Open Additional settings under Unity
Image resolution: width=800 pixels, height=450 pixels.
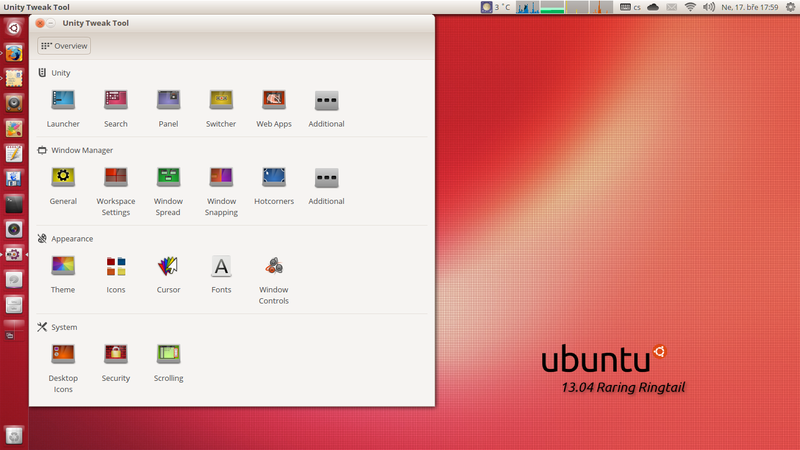click(x=327, y=108)
